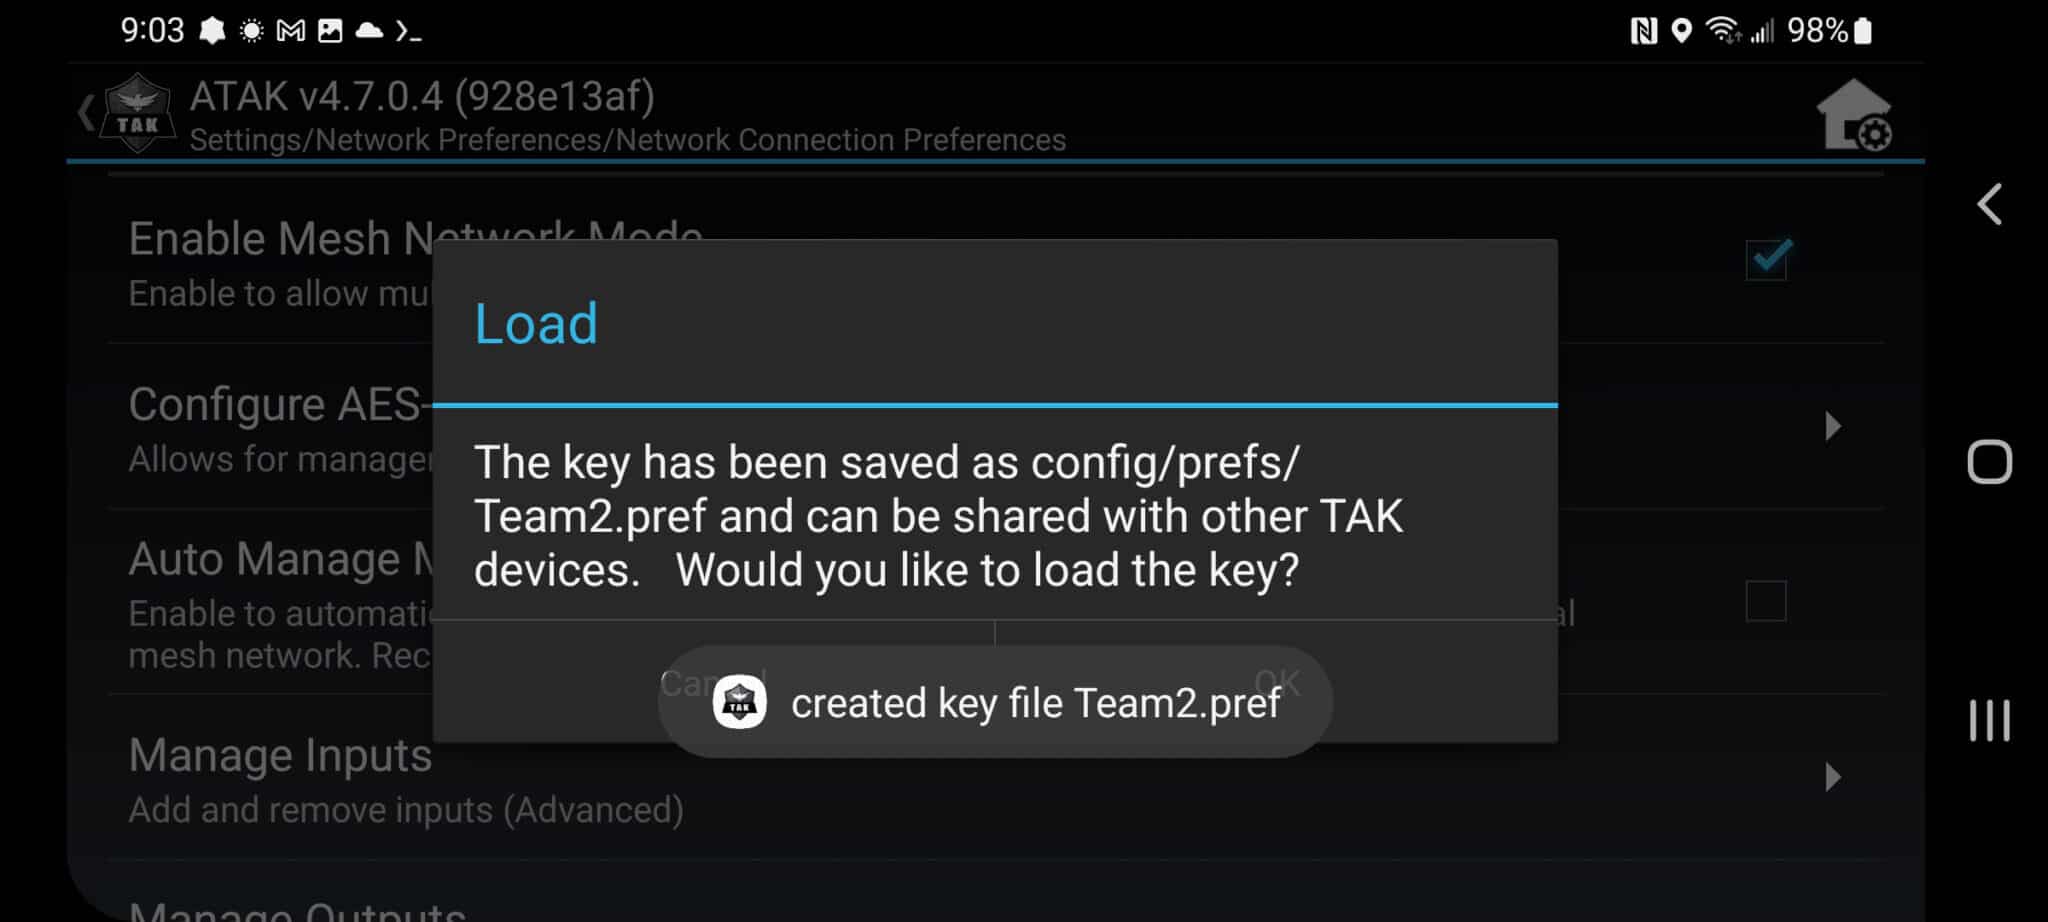
Task: Open Manage Outputs settings entry
Action: (297, 908)
